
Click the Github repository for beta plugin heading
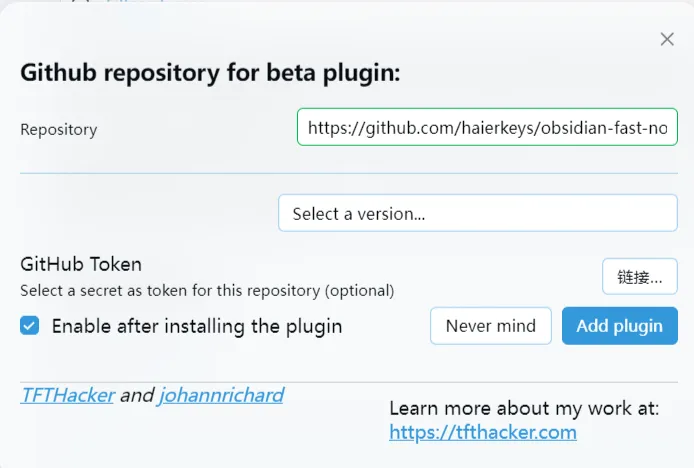point(210,73)
